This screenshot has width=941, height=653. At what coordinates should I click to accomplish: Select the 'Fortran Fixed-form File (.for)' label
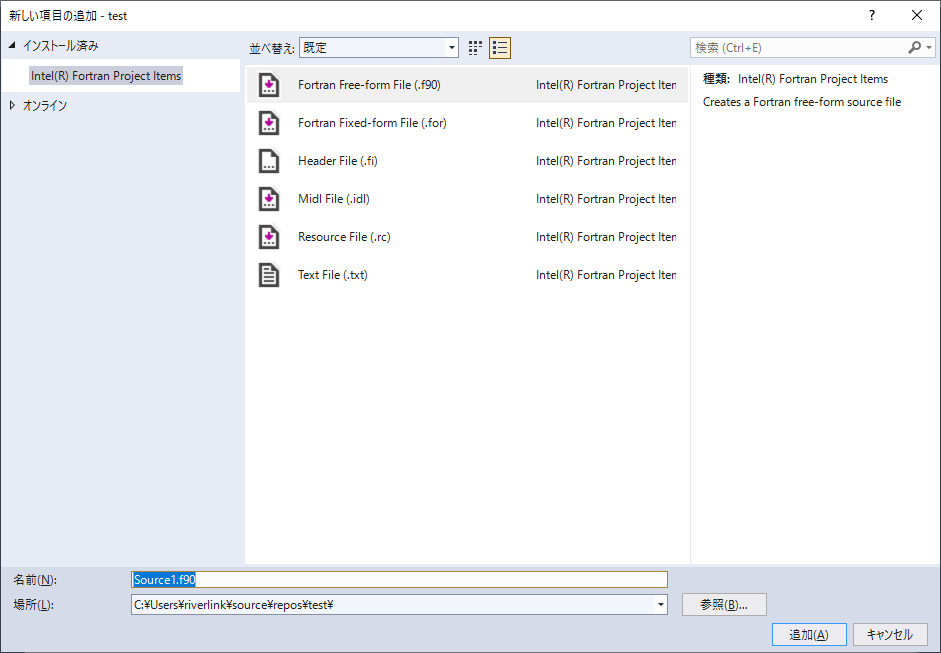[x=372, y=122]
